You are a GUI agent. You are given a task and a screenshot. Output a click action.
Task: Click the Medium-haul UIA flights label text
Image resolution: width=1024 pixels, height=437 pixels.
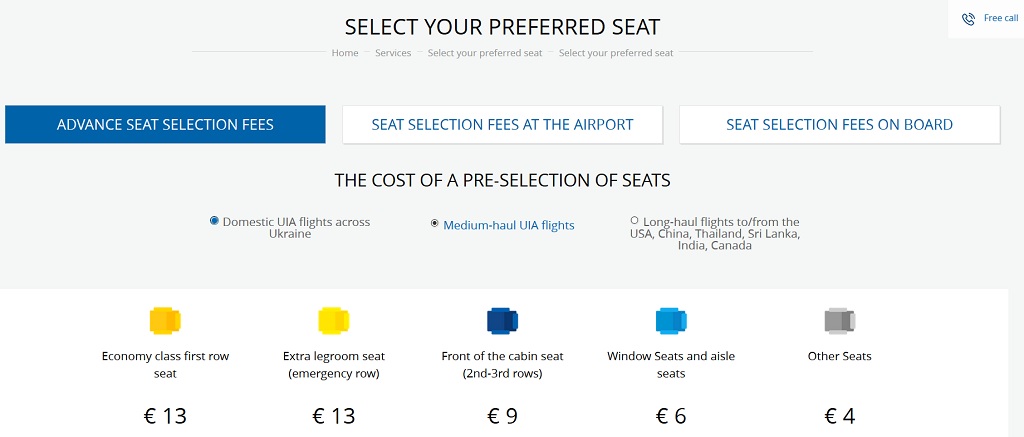pos(509,225)
